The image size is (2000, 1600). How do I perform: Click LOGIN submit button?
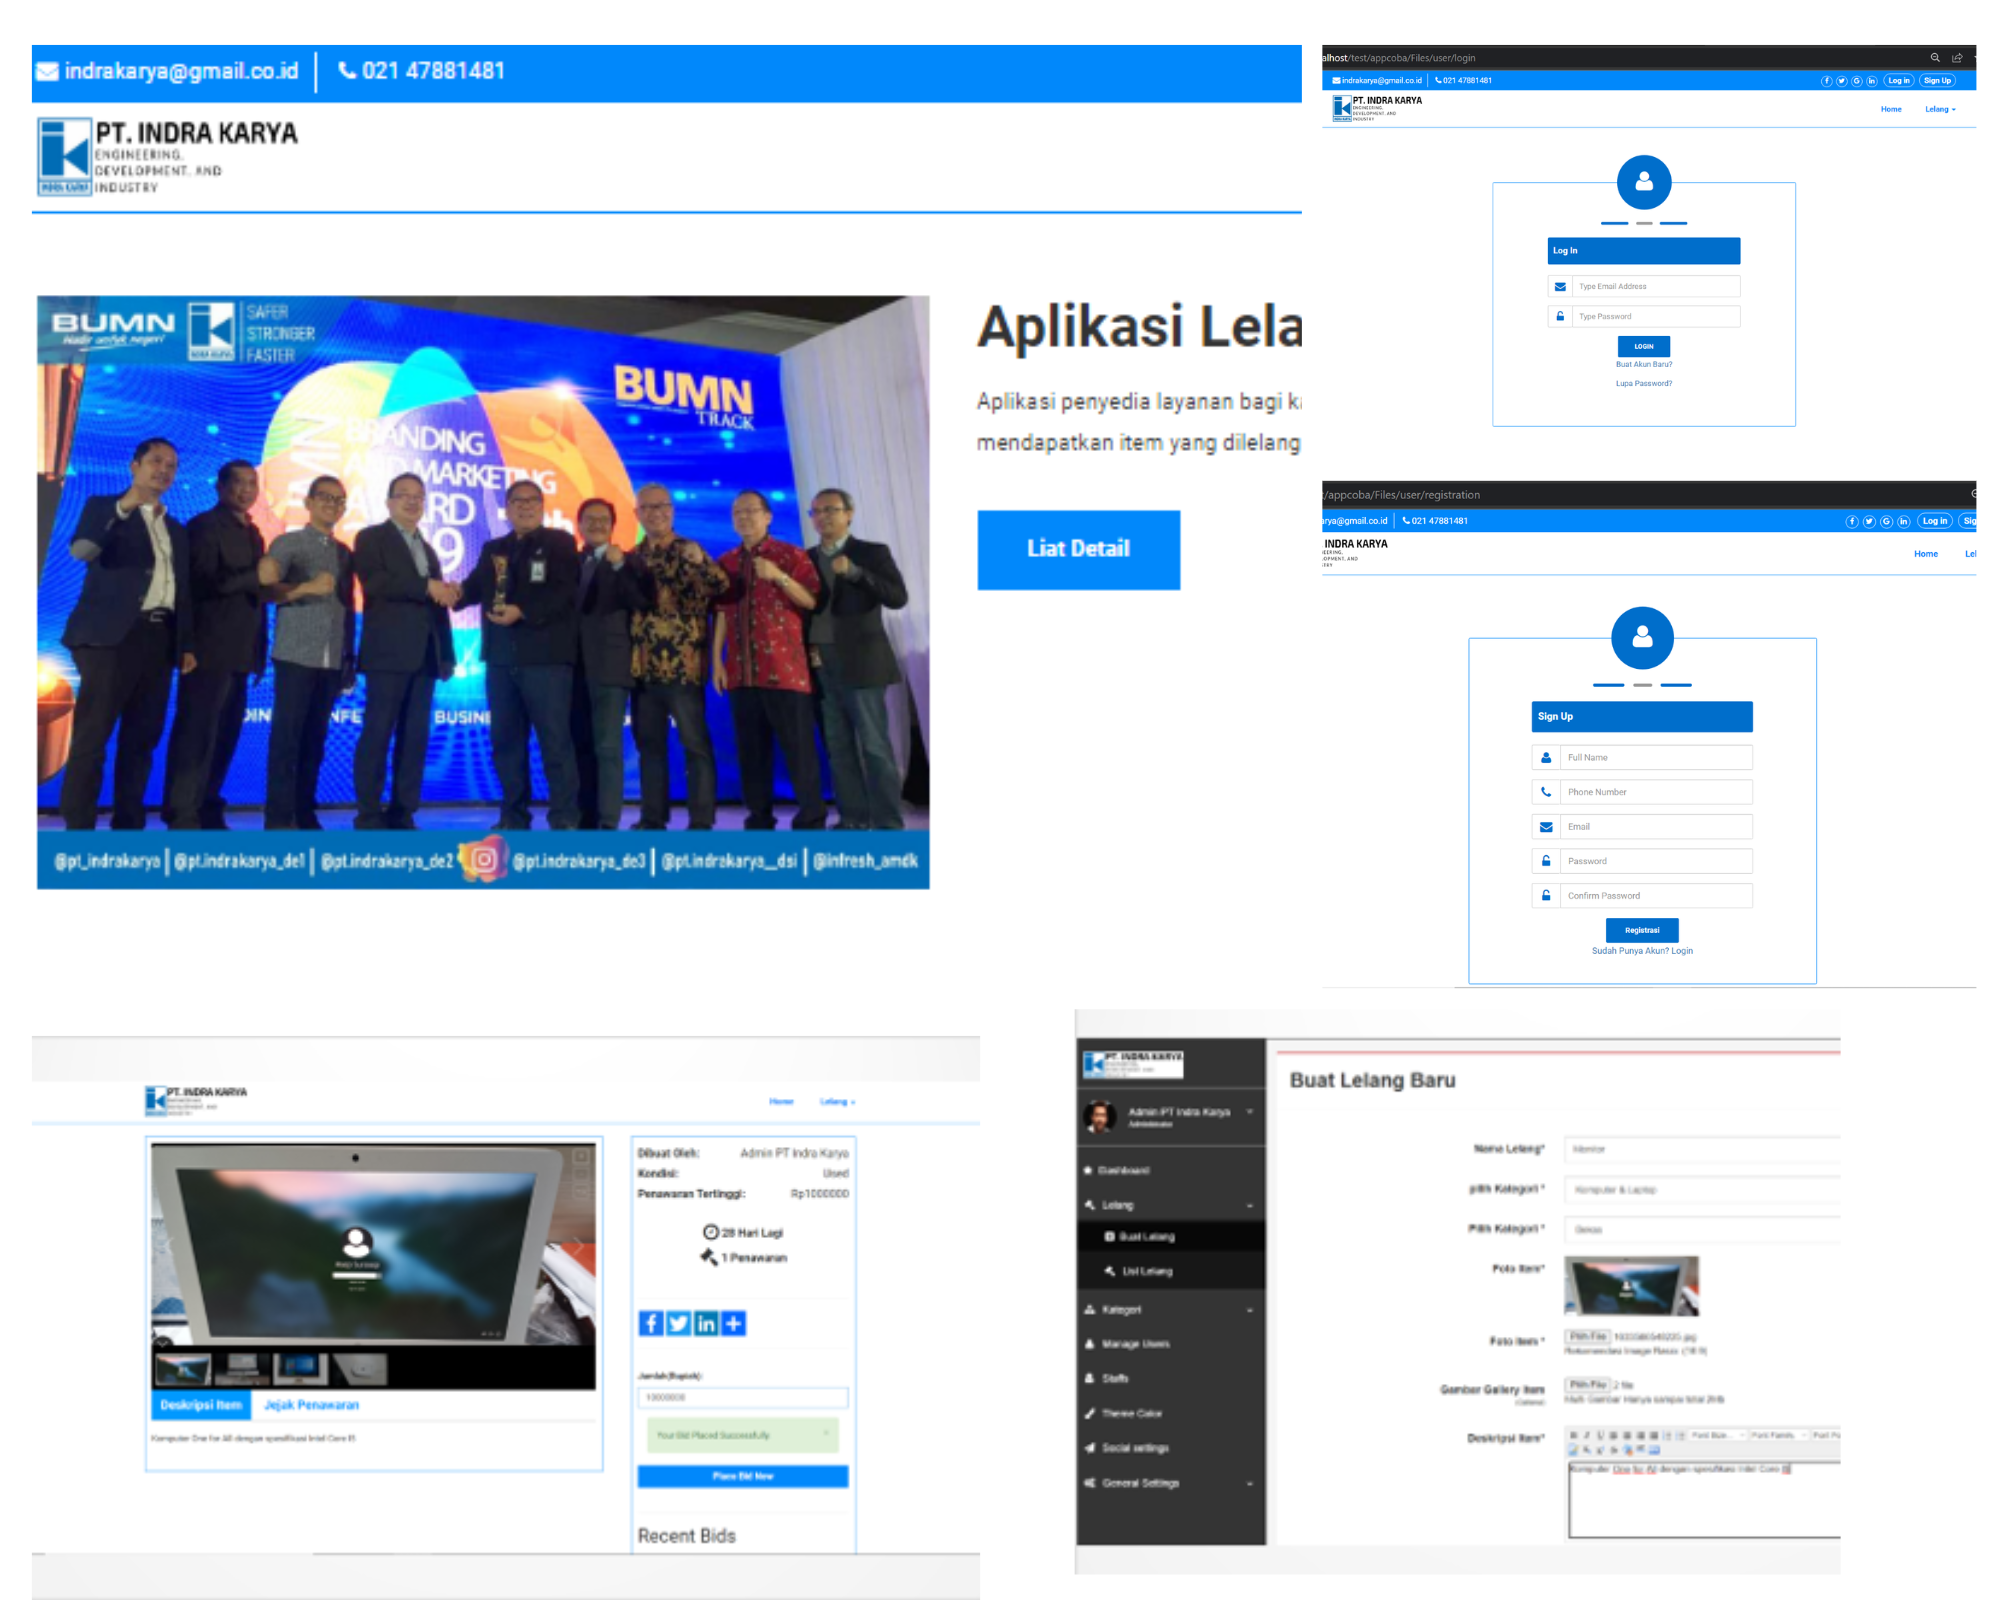point(1644,346)
